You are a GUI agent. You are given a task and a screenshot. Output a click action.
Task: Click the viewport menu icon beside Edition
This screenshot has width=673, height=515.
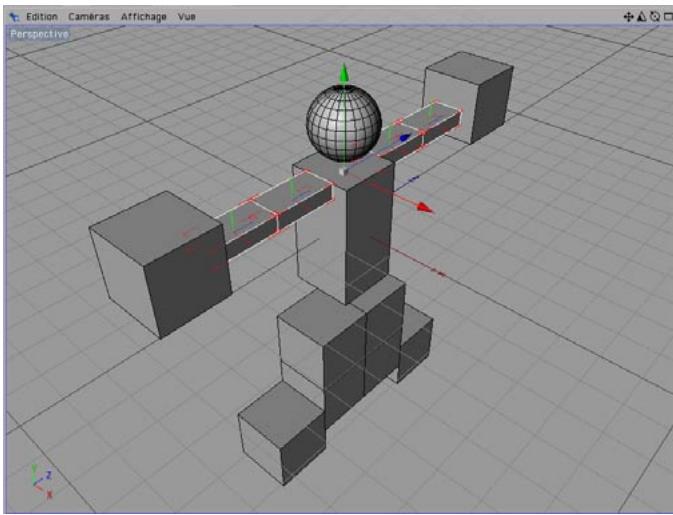(x=14, y=17)
